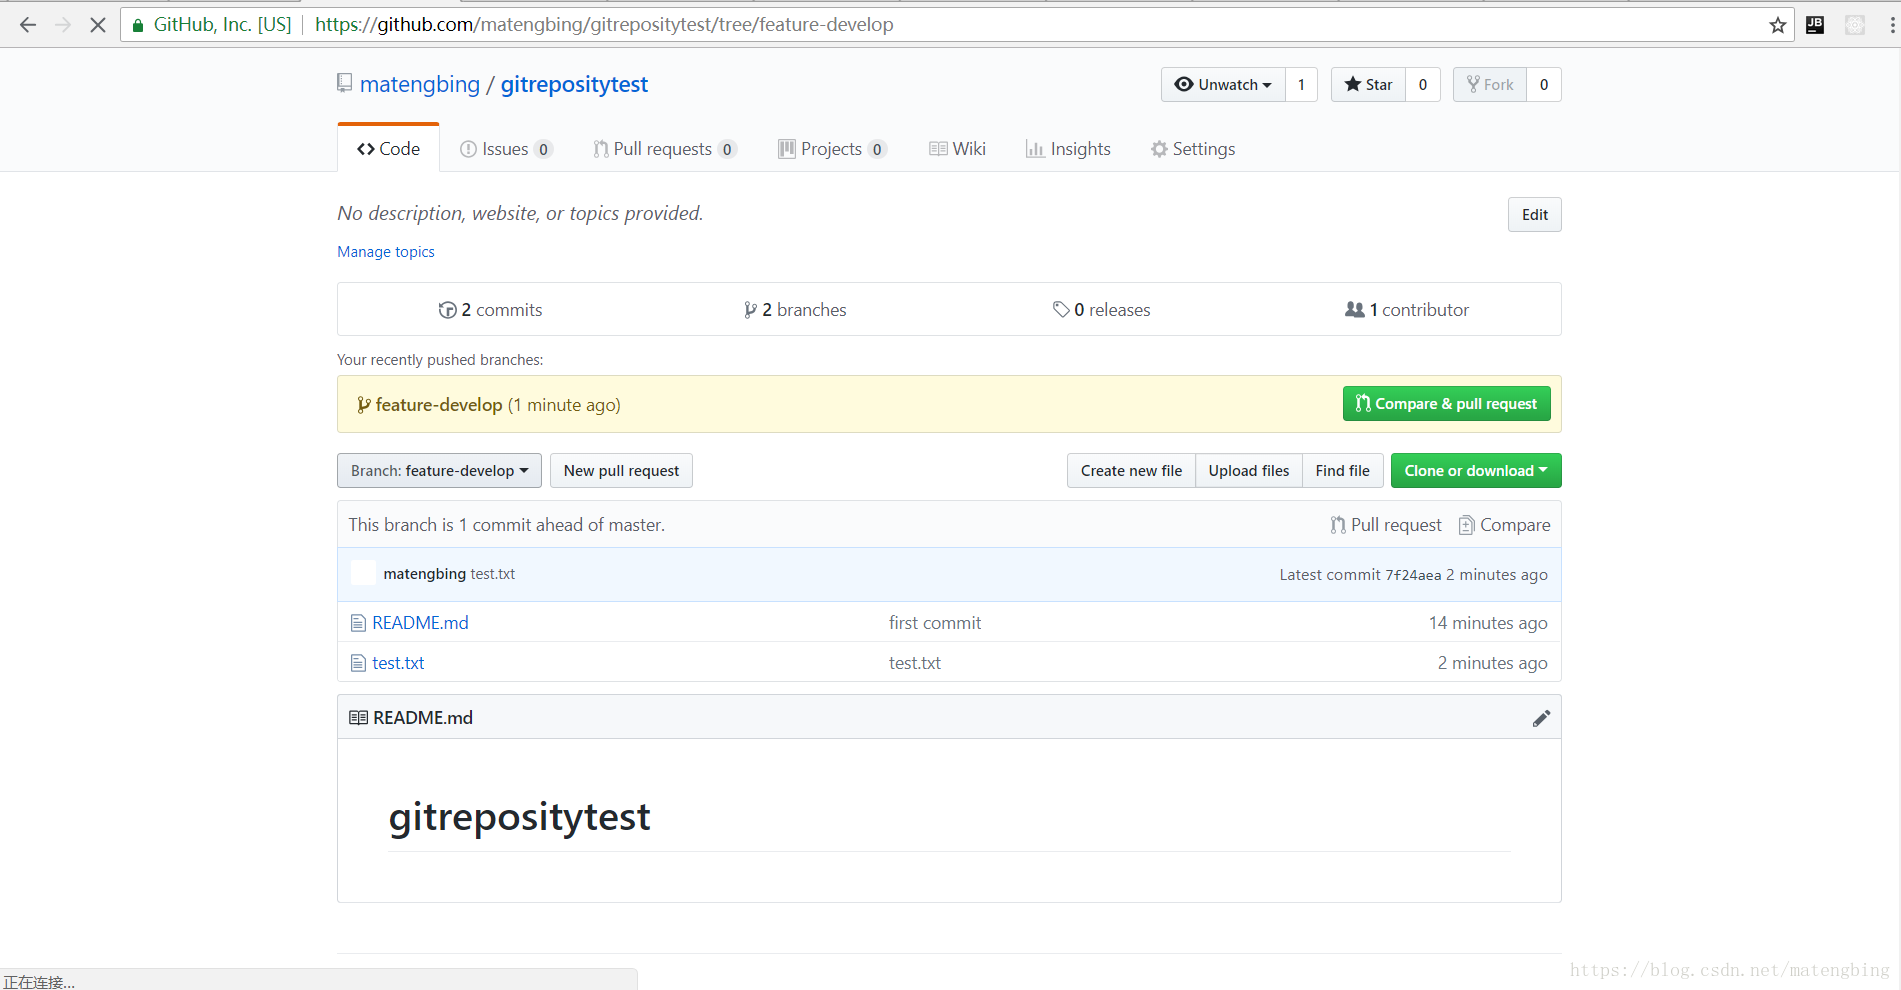The width and height of the screenshot is (1901, 990).
Task: Click the Pull request link in branch info bar
Action: tap(1386, 525)
